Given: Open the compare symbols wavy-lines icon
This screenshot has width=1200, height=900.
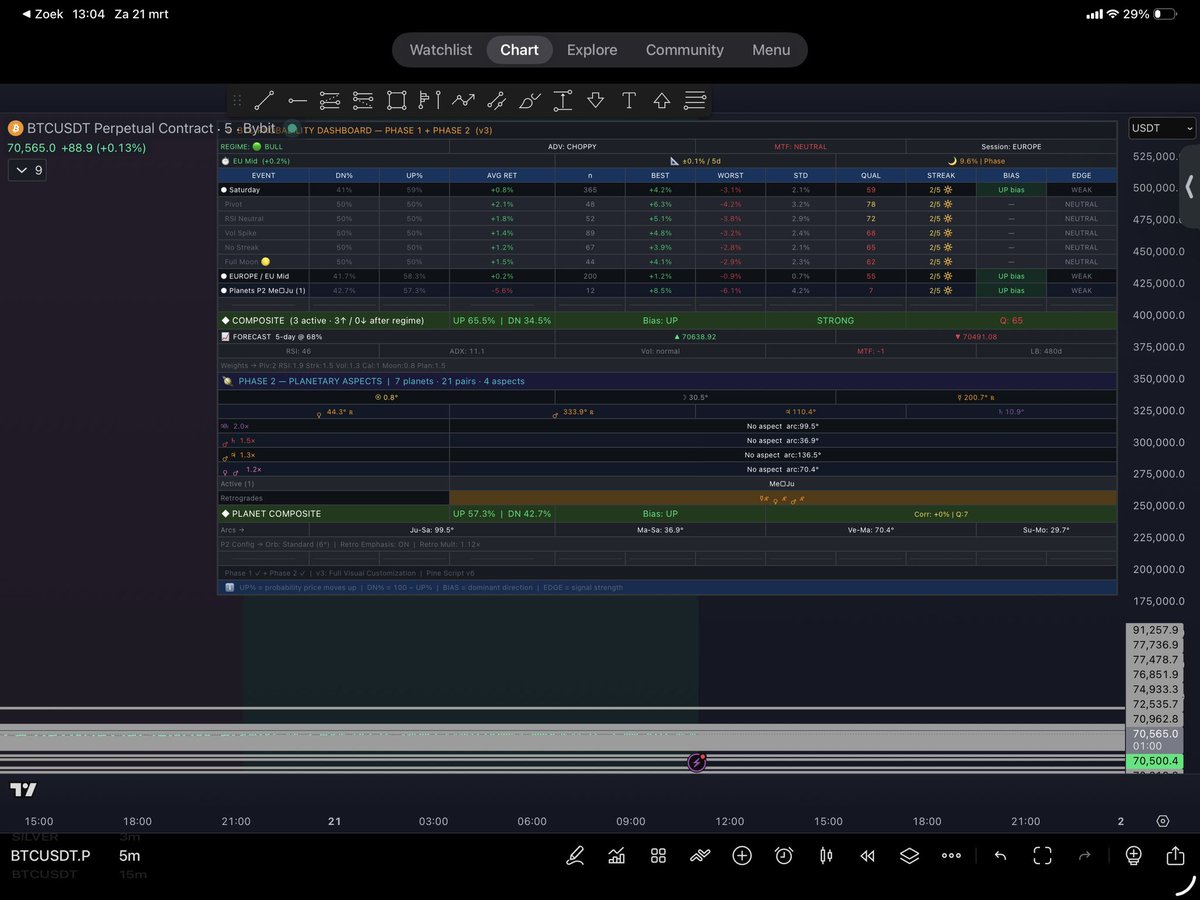Looking at the screenshot, I should [x=700, y=855].
